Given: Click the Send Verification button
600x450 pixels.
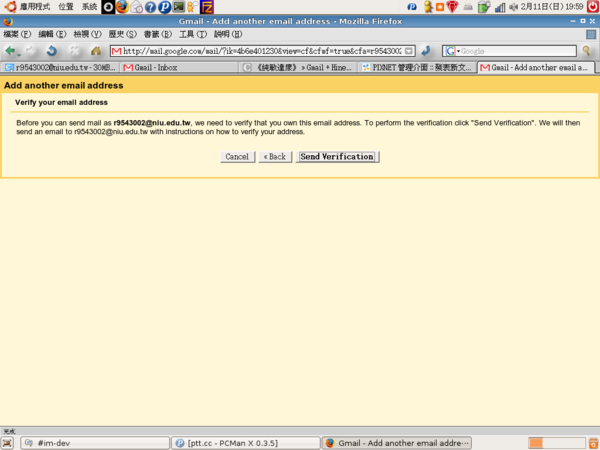Looking at the screenshot, I should (337, 157).
